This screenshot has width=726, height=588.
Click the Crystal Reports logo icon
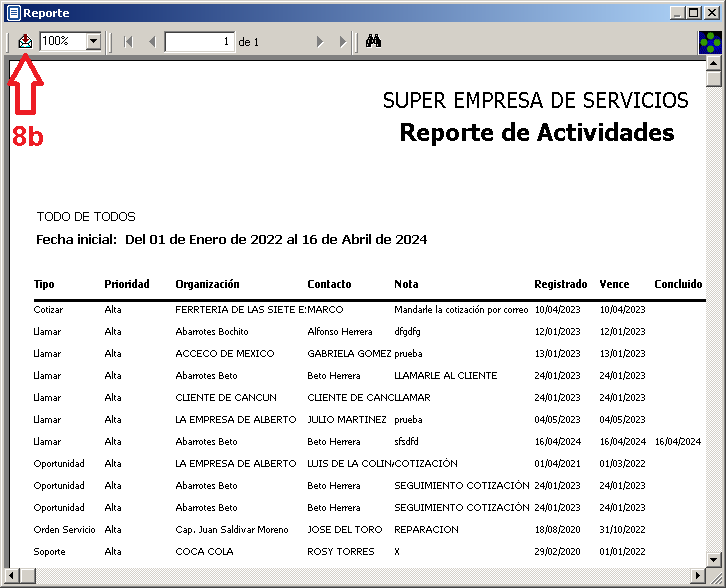tap(710, 43)
